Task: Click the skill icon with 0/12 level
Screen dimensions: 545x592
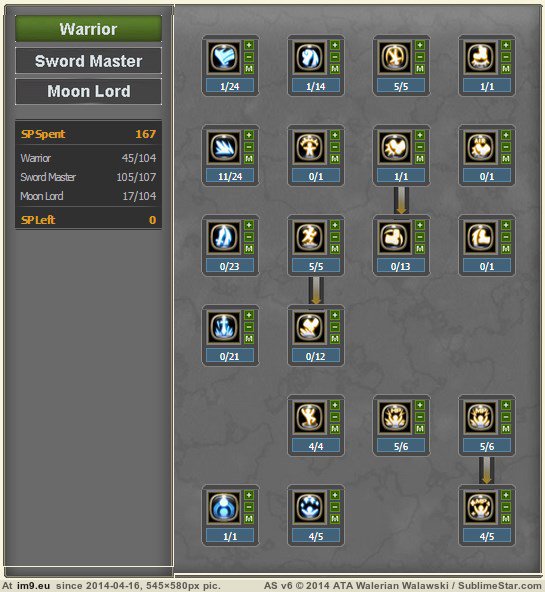Action: [x=309, y=327]
